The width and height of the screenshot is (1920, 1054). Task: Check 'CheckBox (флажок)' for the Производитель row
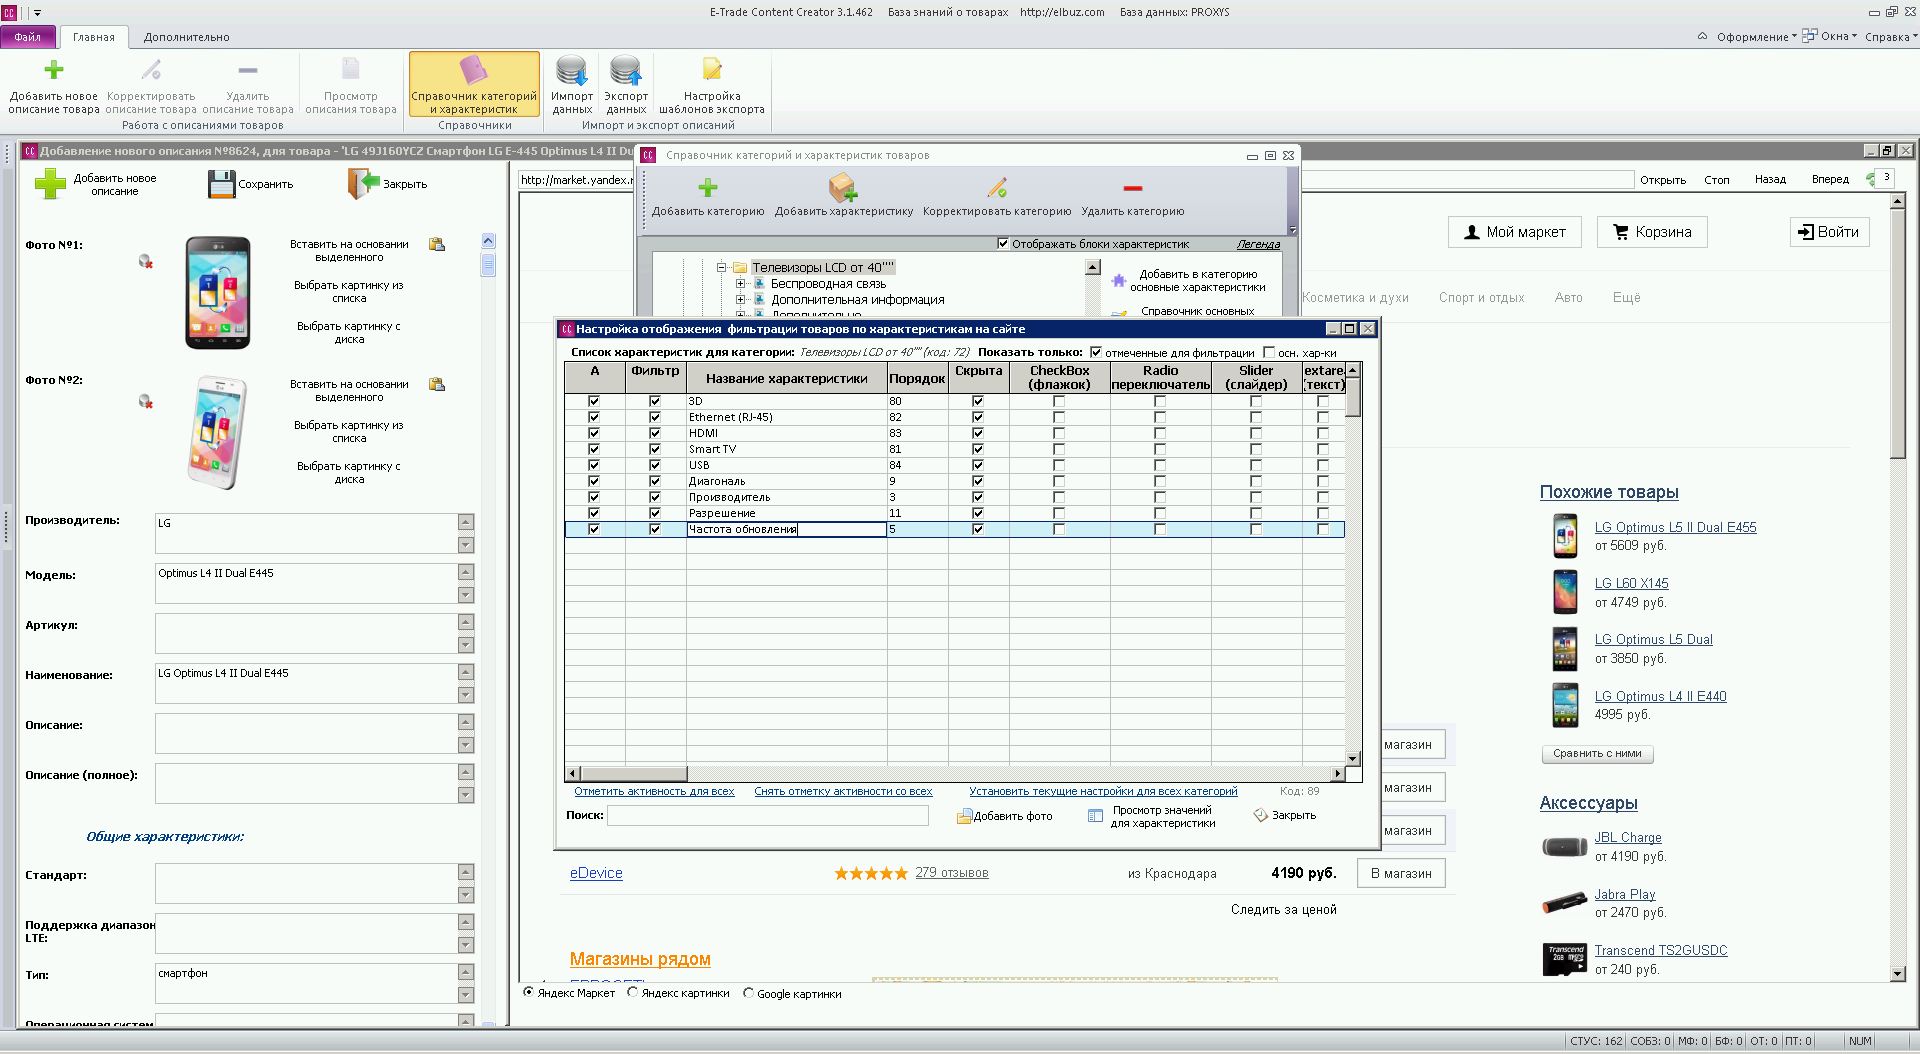[x=1059, y=497]
